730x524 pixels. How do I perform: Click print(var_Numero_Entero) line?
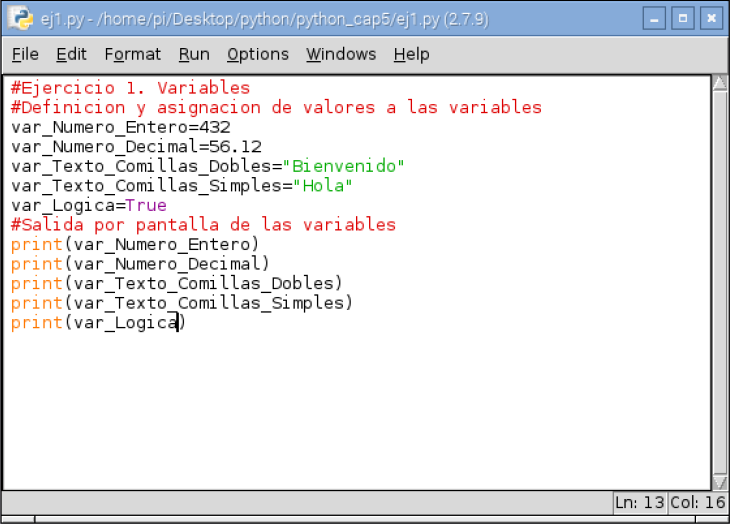coord(135,244)
